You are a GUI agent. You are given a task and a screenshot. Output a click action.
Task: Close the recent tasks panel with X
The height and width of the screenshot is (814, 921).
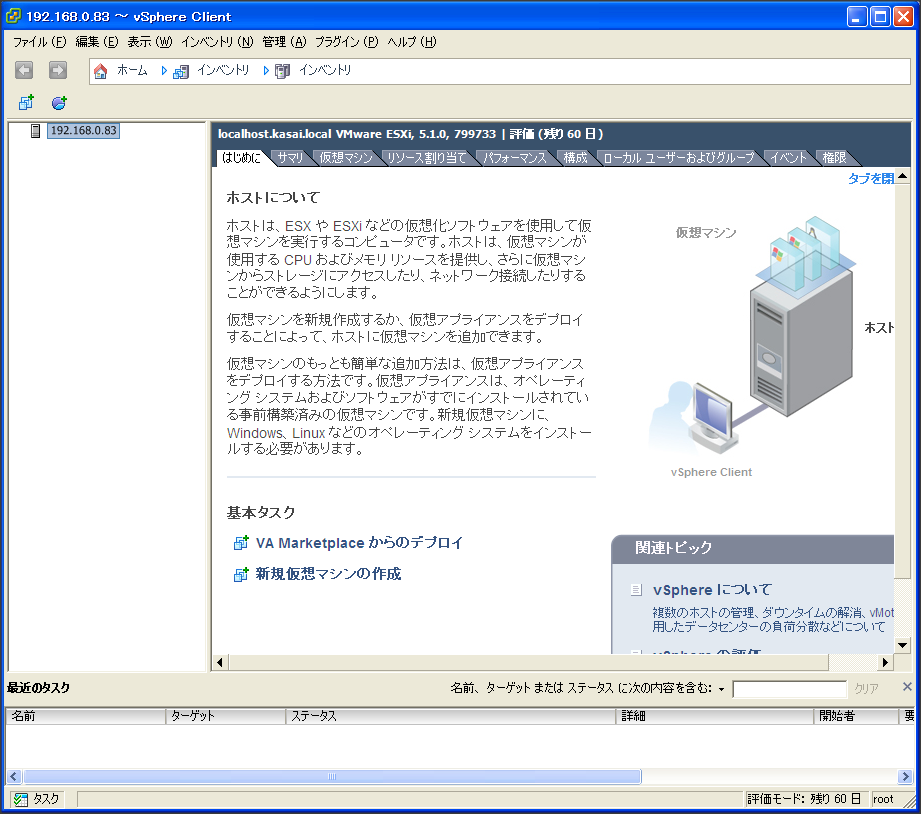[x=907, y=687]
